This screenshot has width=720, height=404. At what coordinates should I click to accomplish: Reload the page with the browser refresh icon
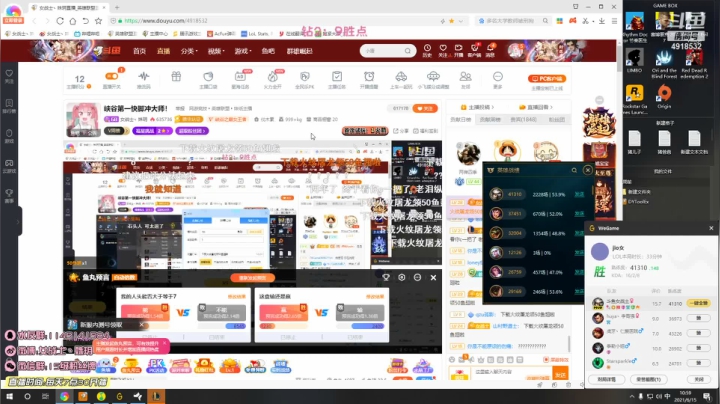60,21
